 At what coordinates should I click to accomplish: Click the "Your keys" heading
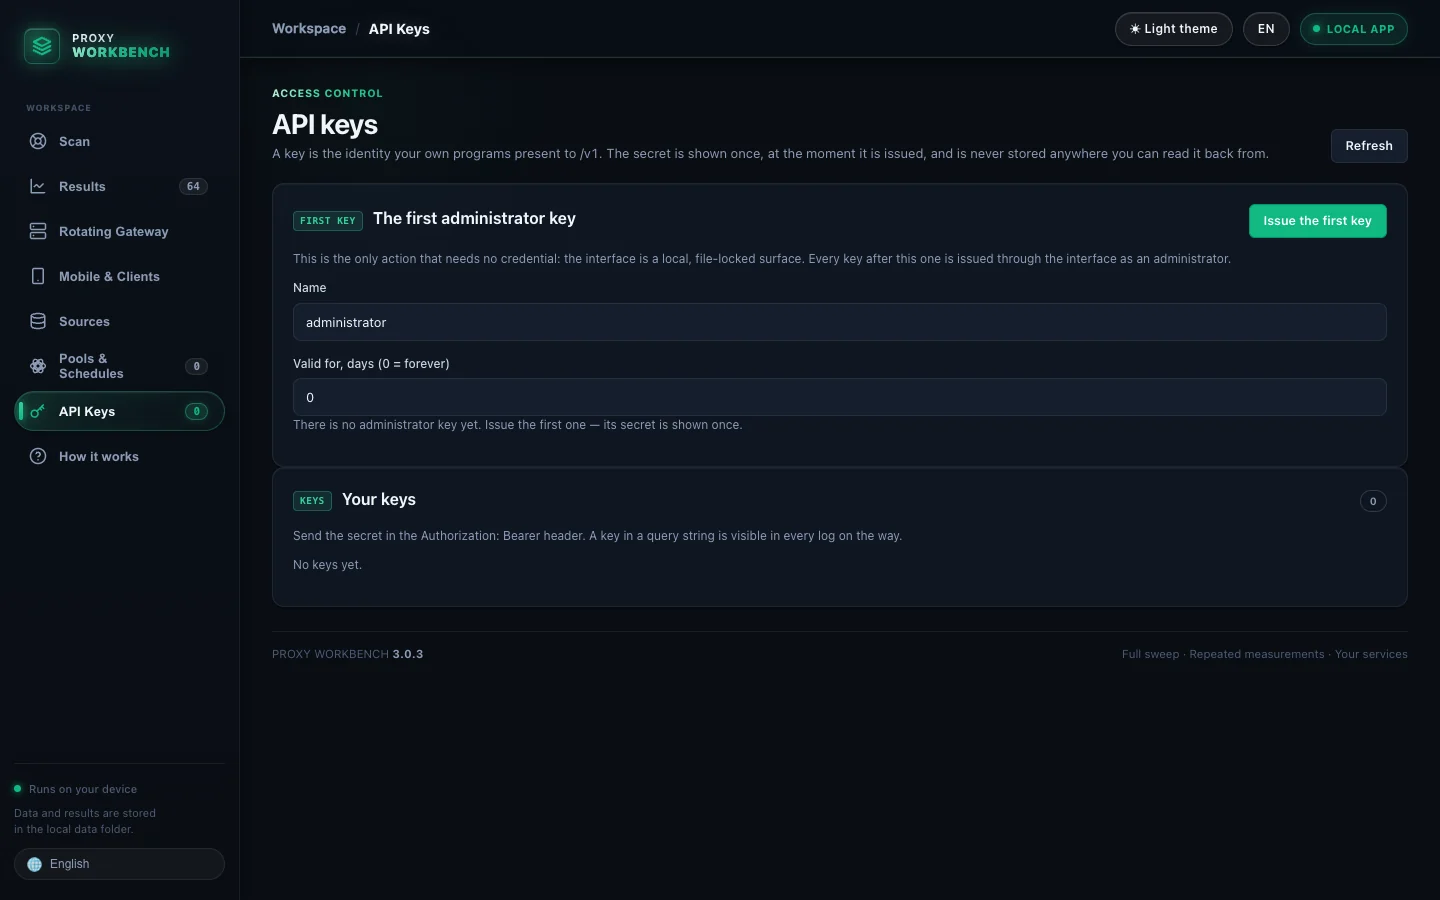click(379, 499)
